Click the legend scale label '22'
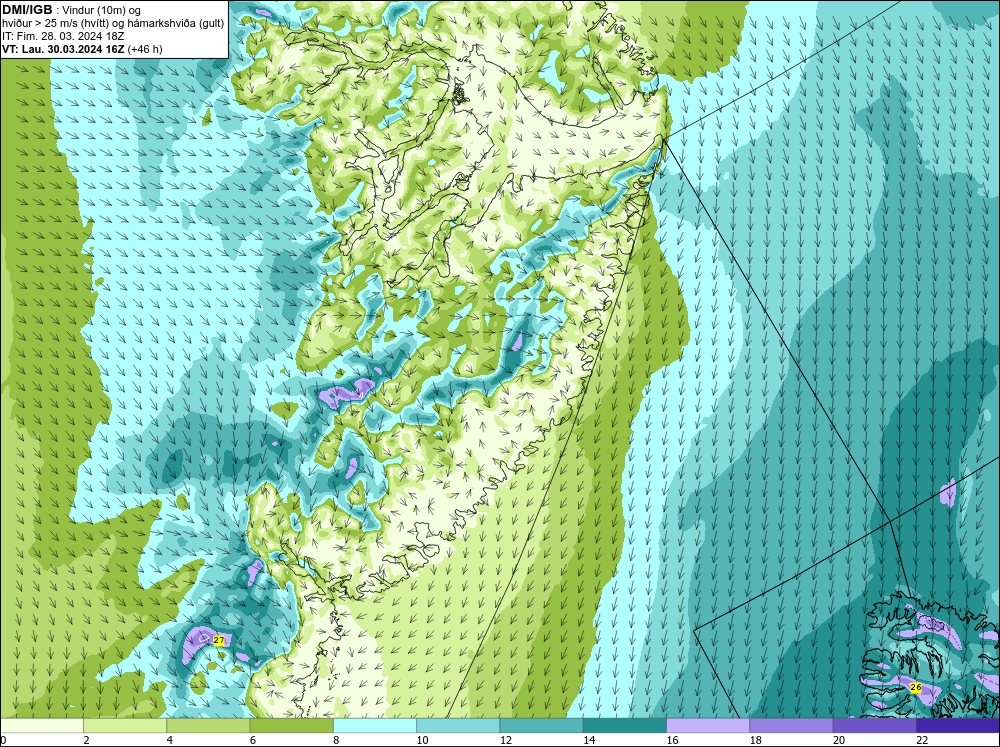Viewport: 1000px width, 747px height. pos(921,740)
